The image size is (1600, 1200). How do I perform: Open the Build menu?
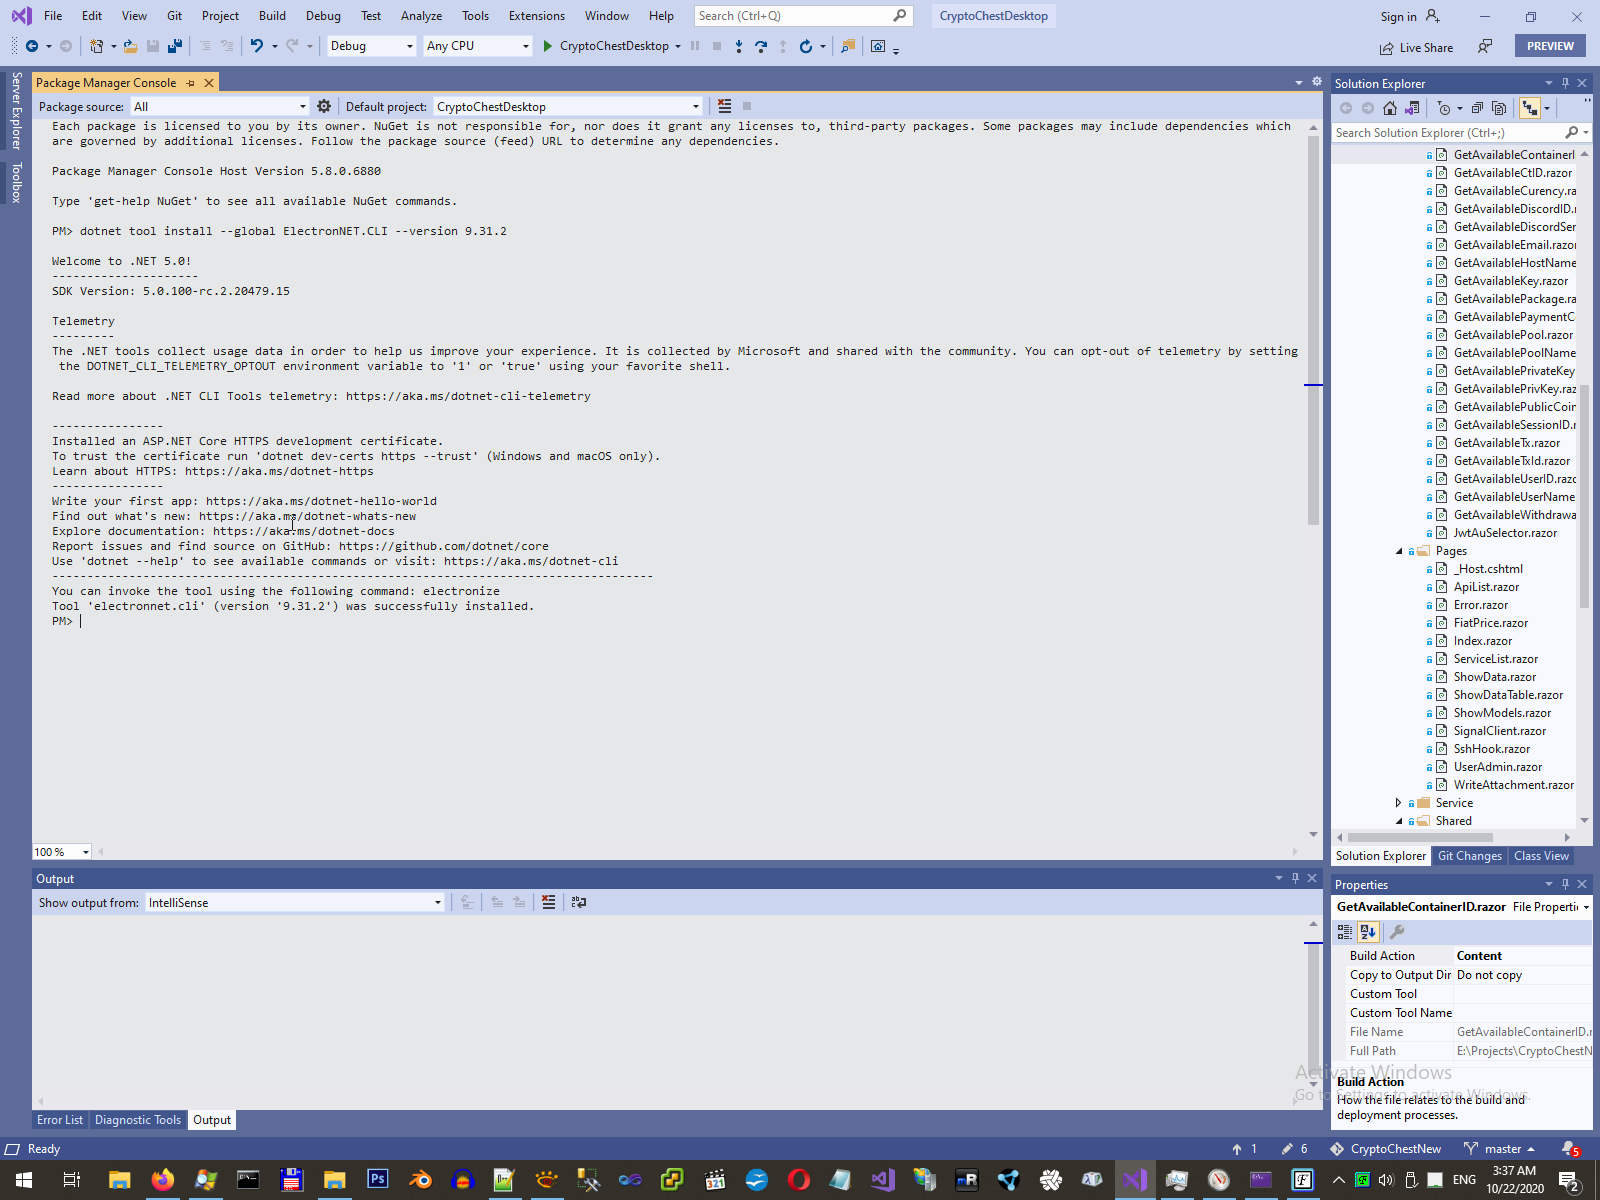coord(272,16)
